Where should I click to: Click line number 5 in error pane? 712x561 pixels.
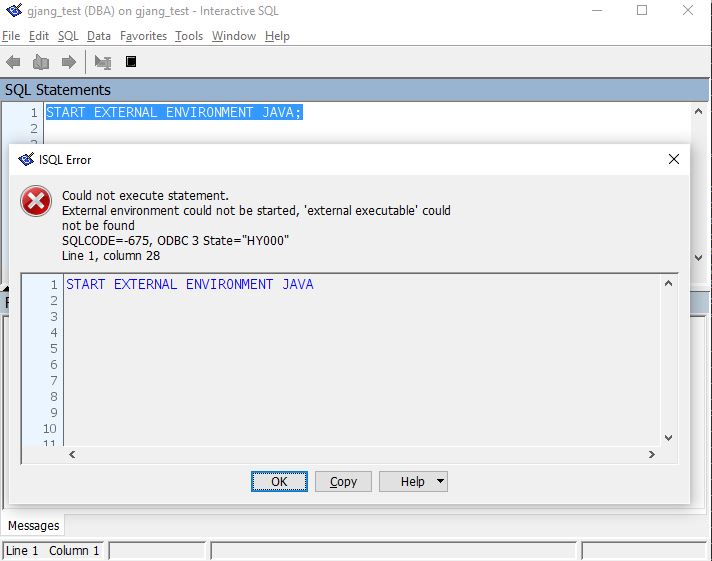pyautogui.click(x=54, y=348)
